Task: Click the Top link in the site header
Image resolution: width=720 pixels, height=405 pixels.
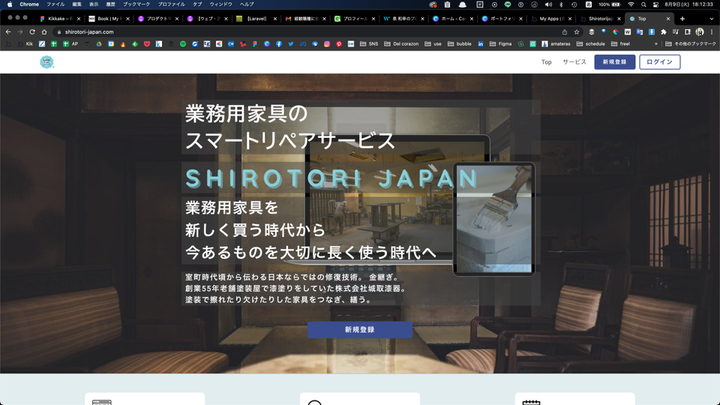Action: (x=546, y=62)
